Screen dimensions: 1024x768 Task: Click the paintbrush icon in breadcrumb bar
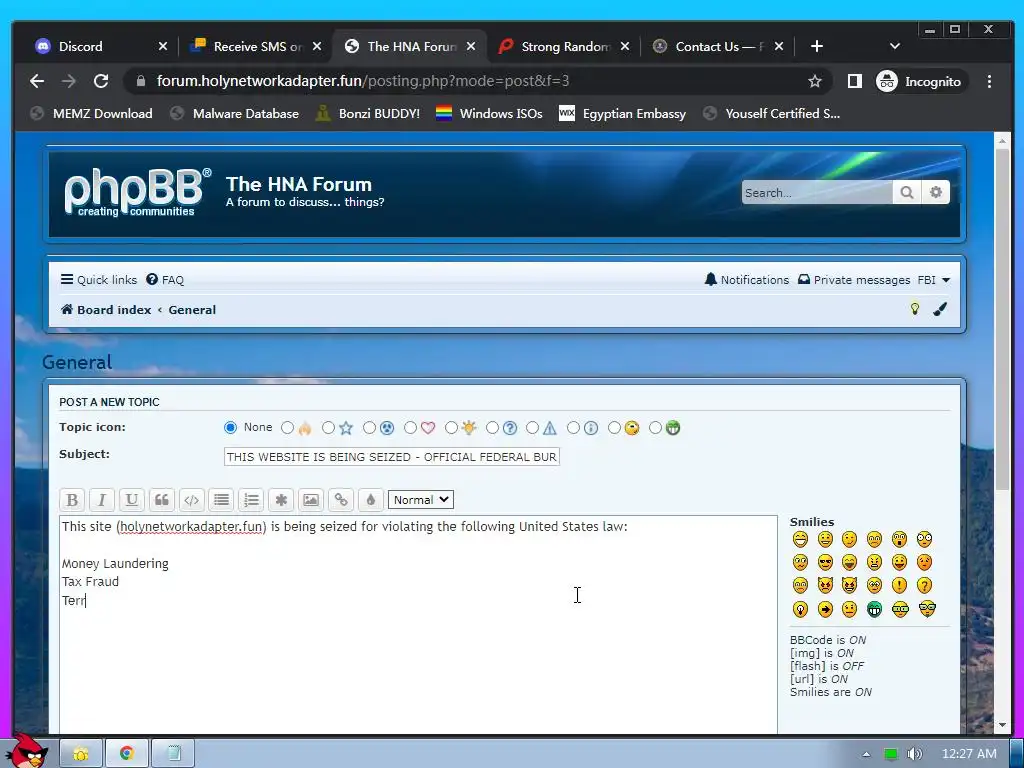[940, 309]
